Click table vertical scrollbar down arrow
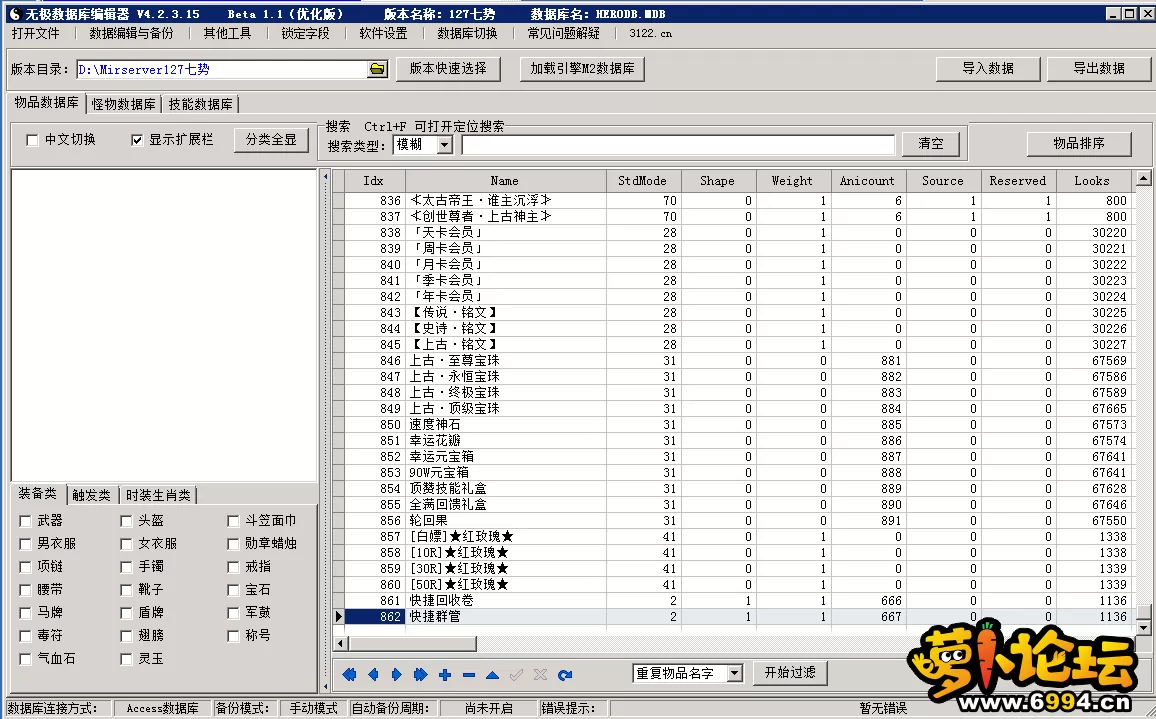1156x719 pixels. click(x=1143, y=628)
